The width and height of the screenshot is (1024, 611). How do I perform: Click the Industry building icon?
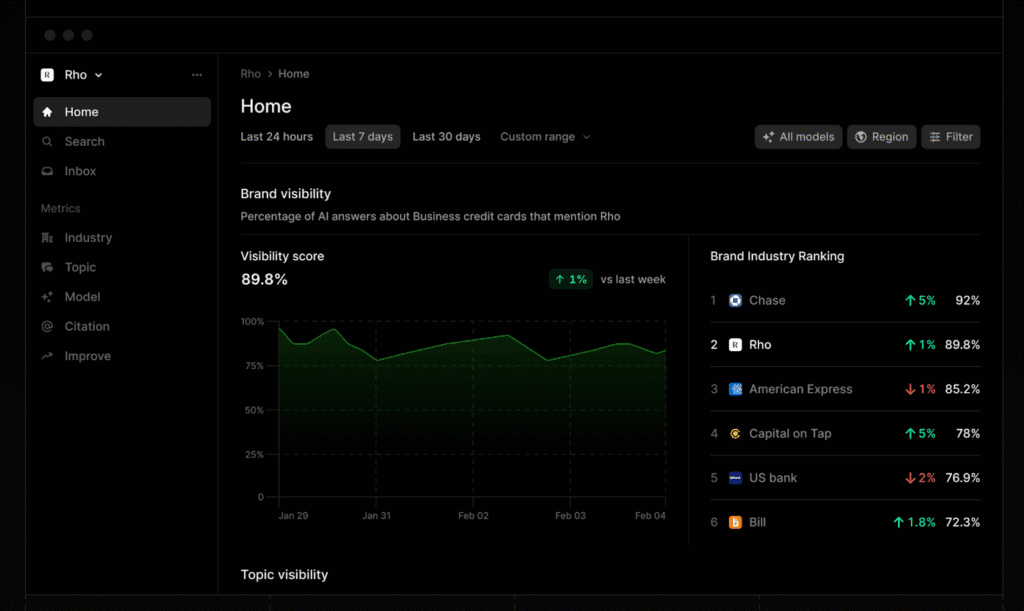(47, 238)
